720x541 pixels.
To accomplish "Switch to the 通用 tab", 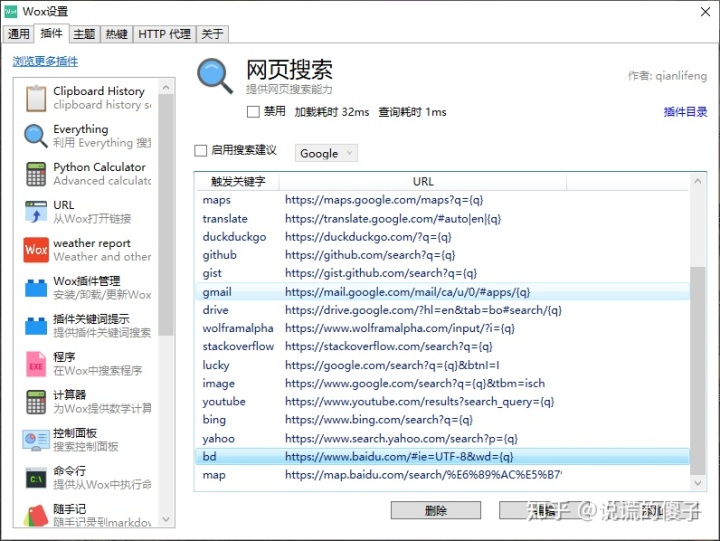I will [x=18, y=34].
